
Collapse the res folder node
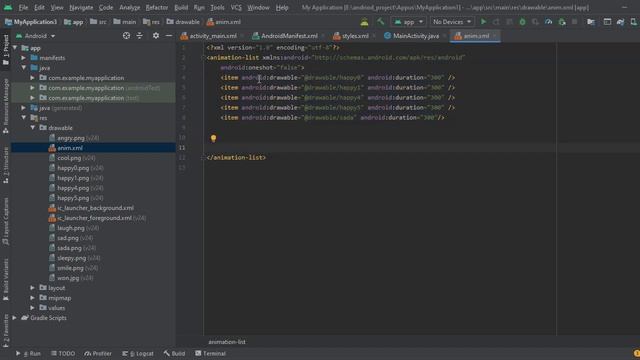pos(24,118)
